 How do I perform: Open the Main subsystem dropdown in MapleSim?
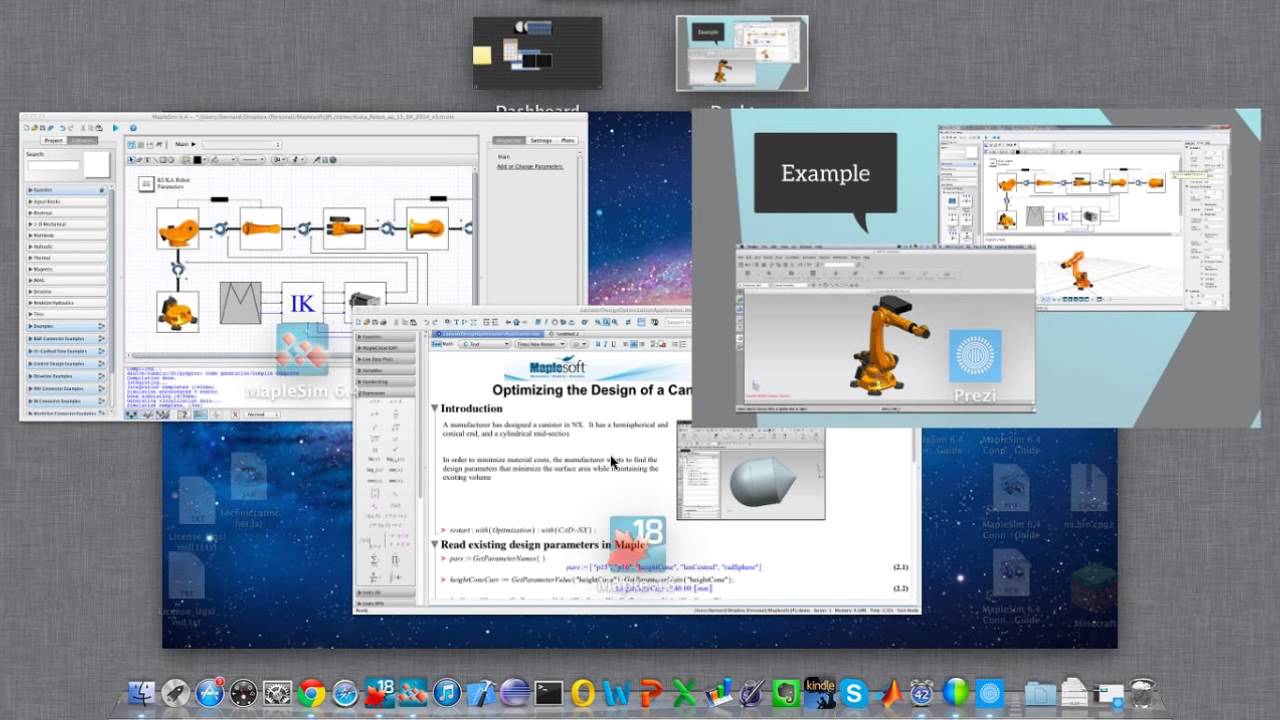click(x=242, y=145)
